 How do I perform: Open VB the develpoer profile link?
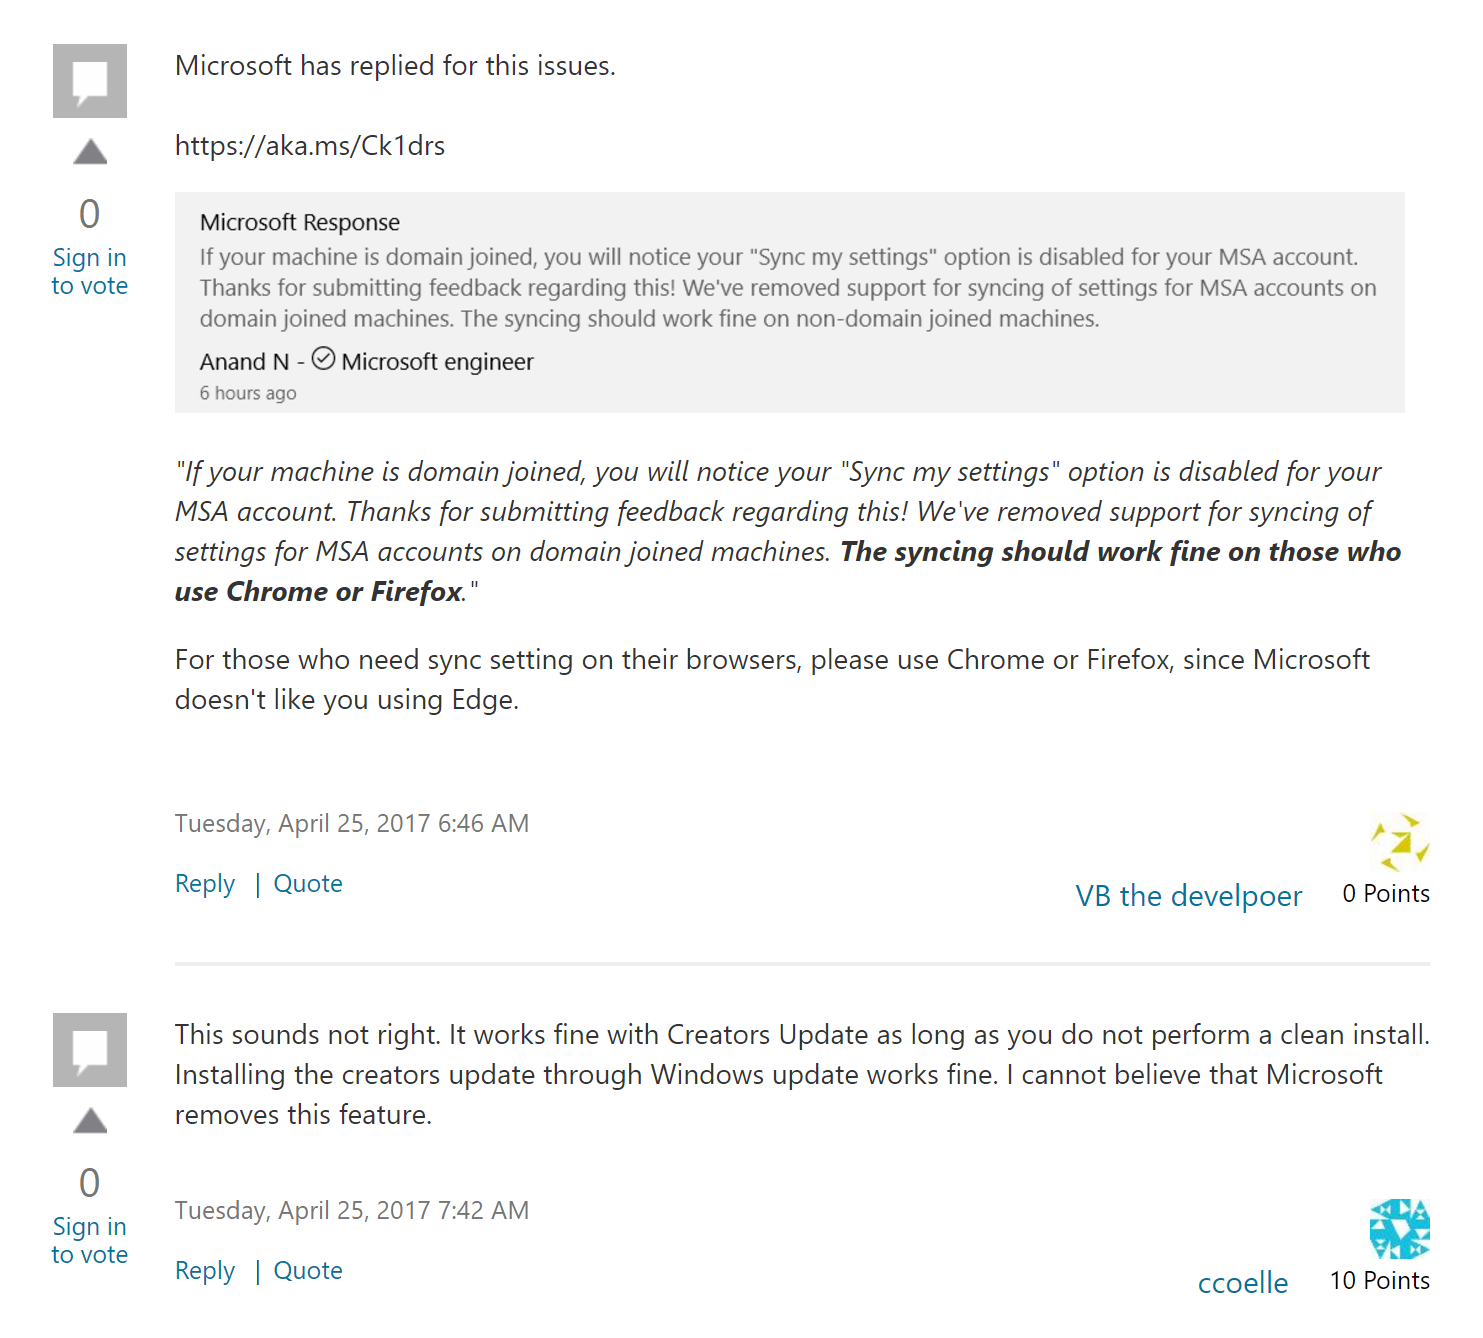(x=1188, y=896)
